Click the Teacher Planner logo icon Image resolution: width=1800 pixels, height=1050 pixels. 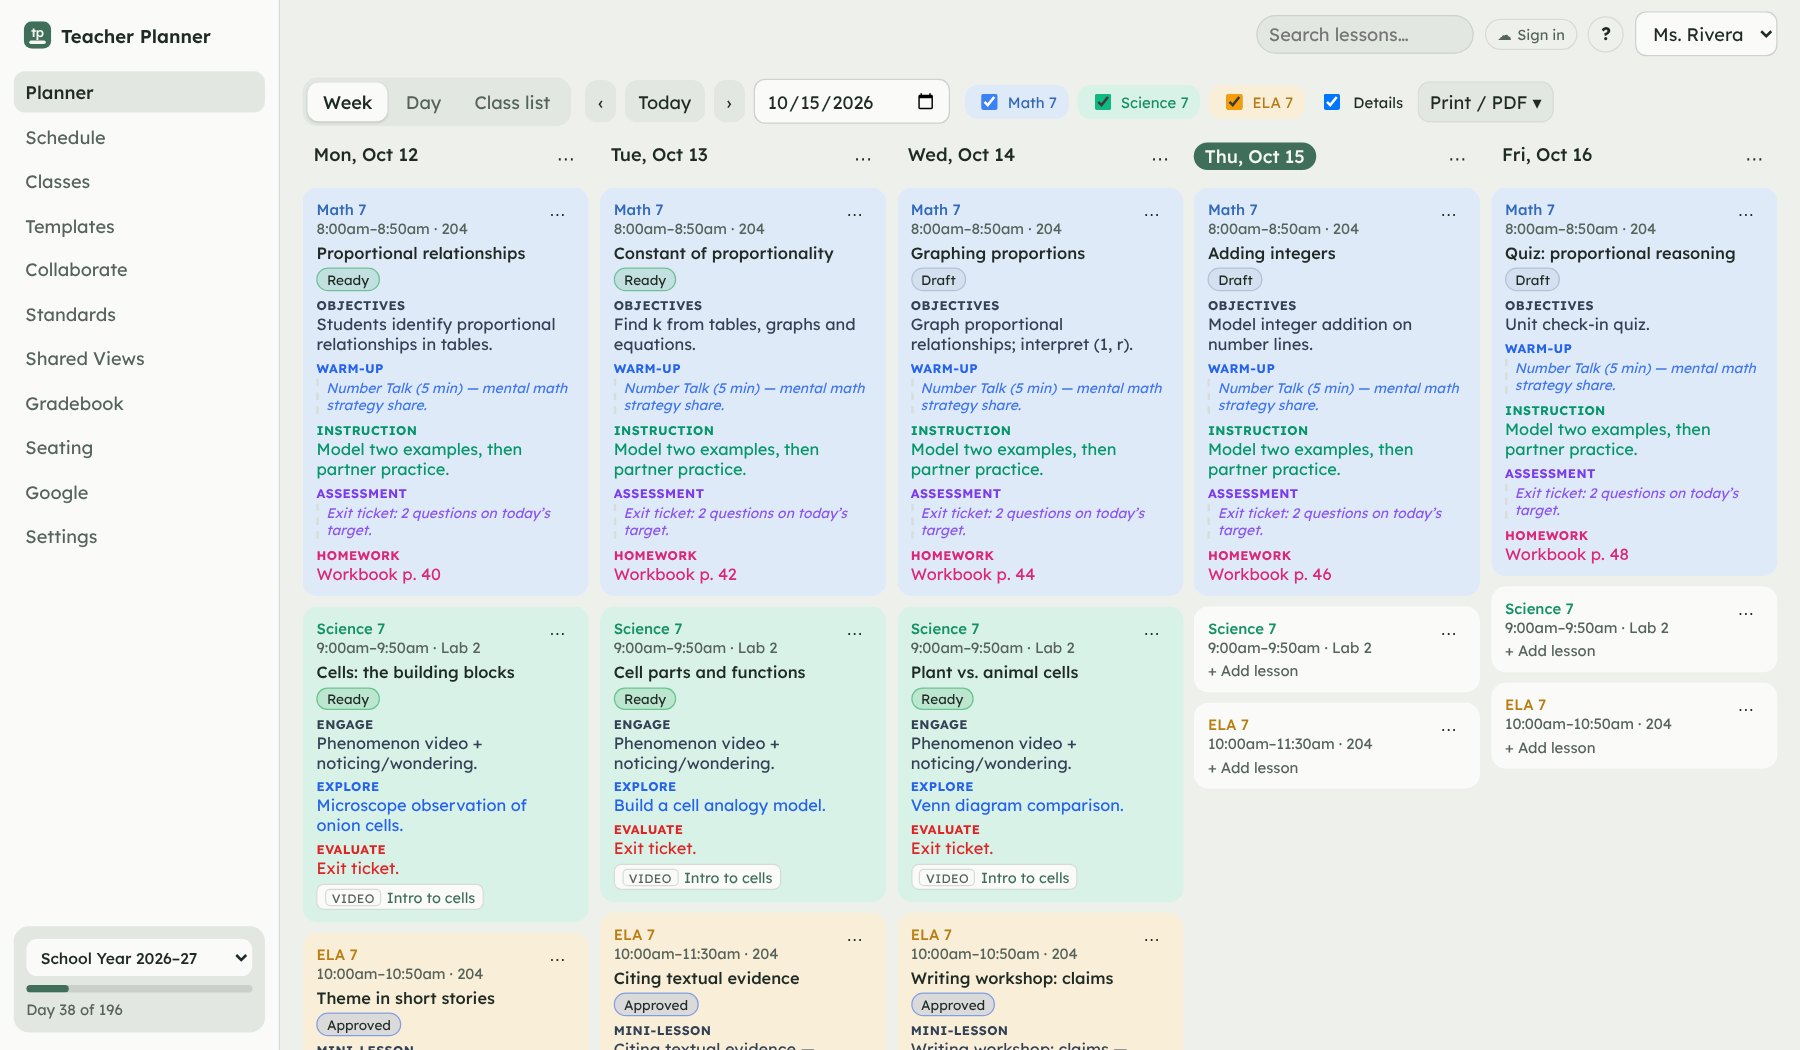(x=37, y=36)
